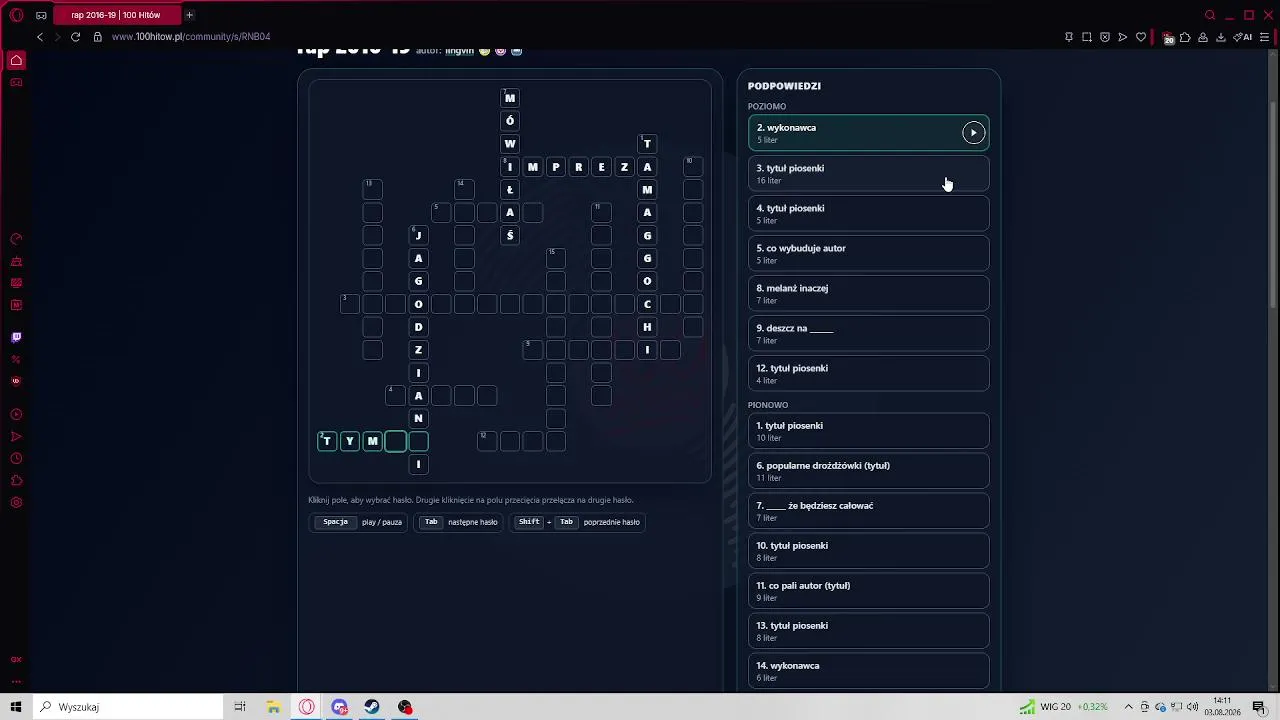
Task: Open the ad blocker shield icon
Action: pos(1105,37)
